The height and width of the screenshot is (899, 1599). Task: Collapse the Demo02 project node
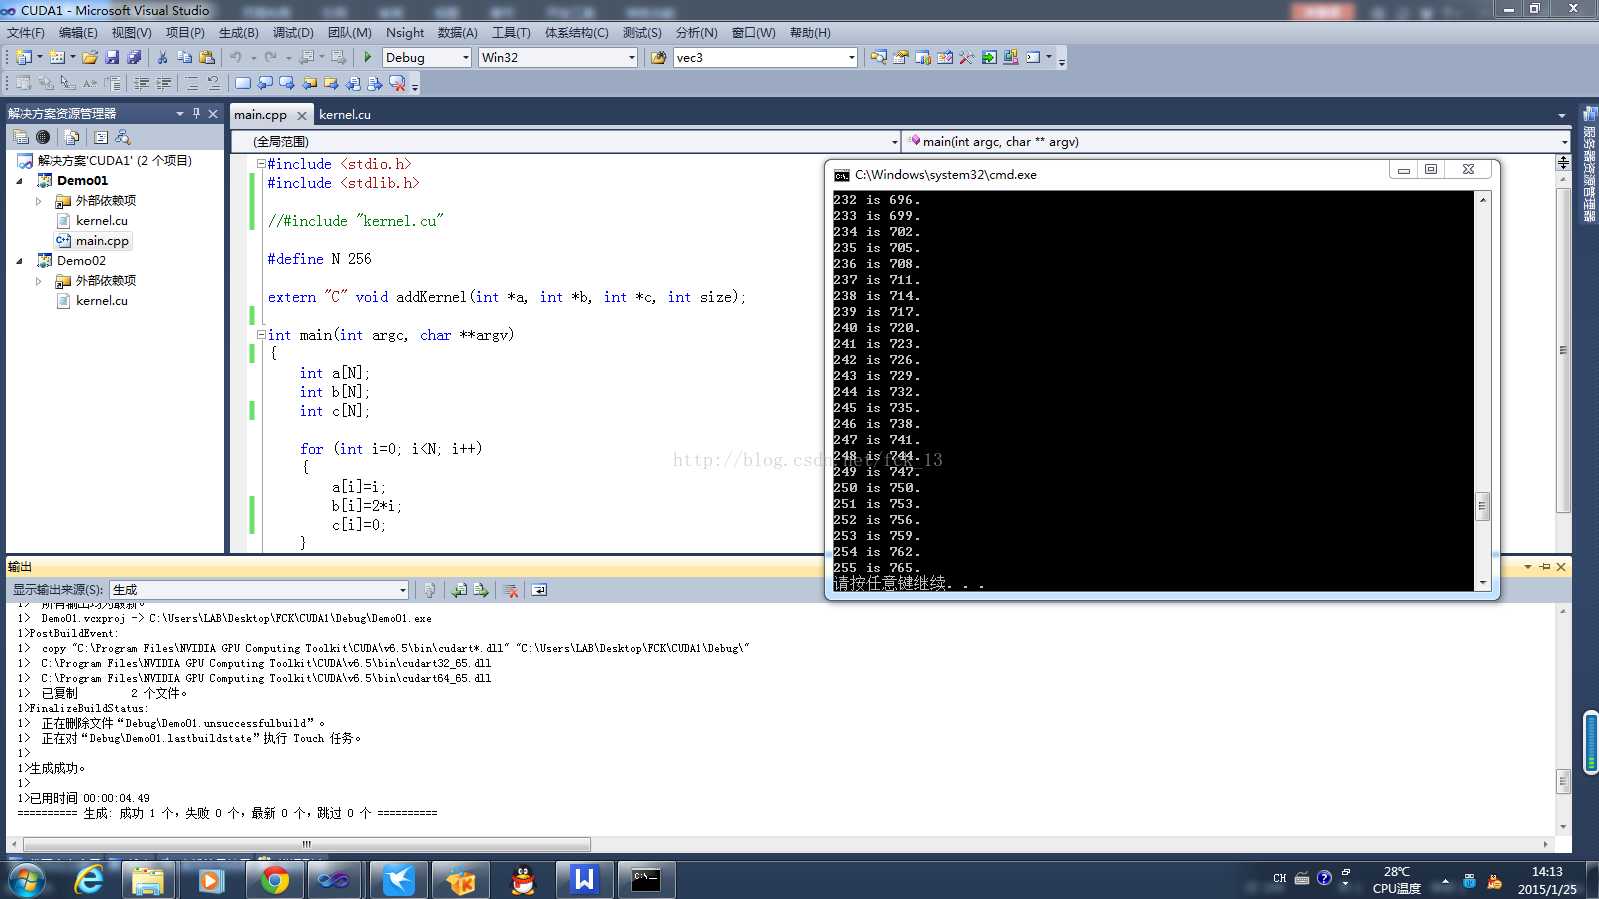pyautogui.click(x=20, y=261)
